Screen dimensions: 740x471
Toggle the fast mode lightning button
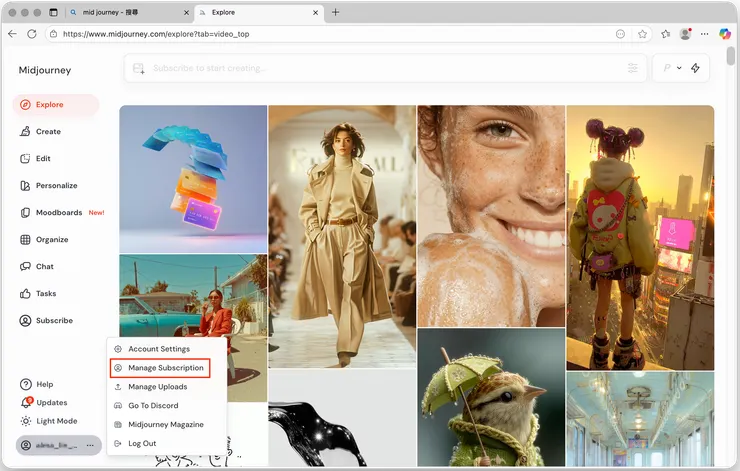695,68
